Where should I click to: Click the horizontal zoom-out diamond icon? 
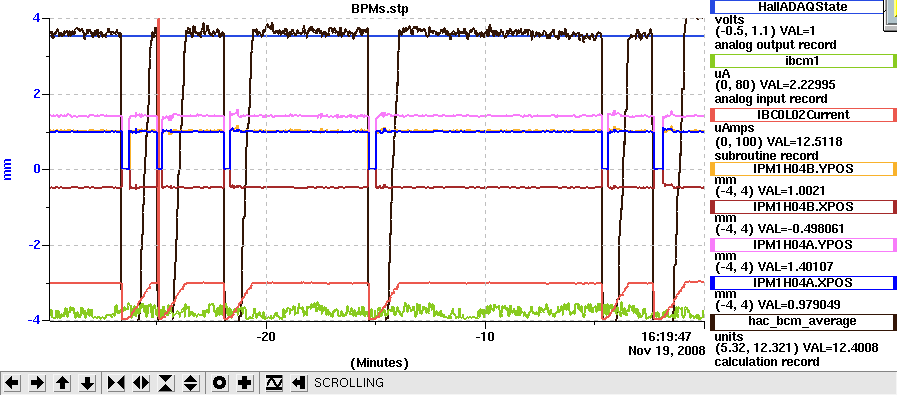140,383
